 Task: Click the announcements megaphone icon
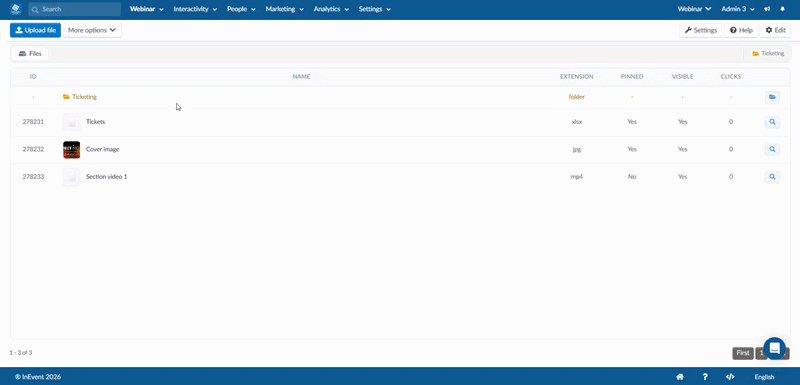coord(767,9)
